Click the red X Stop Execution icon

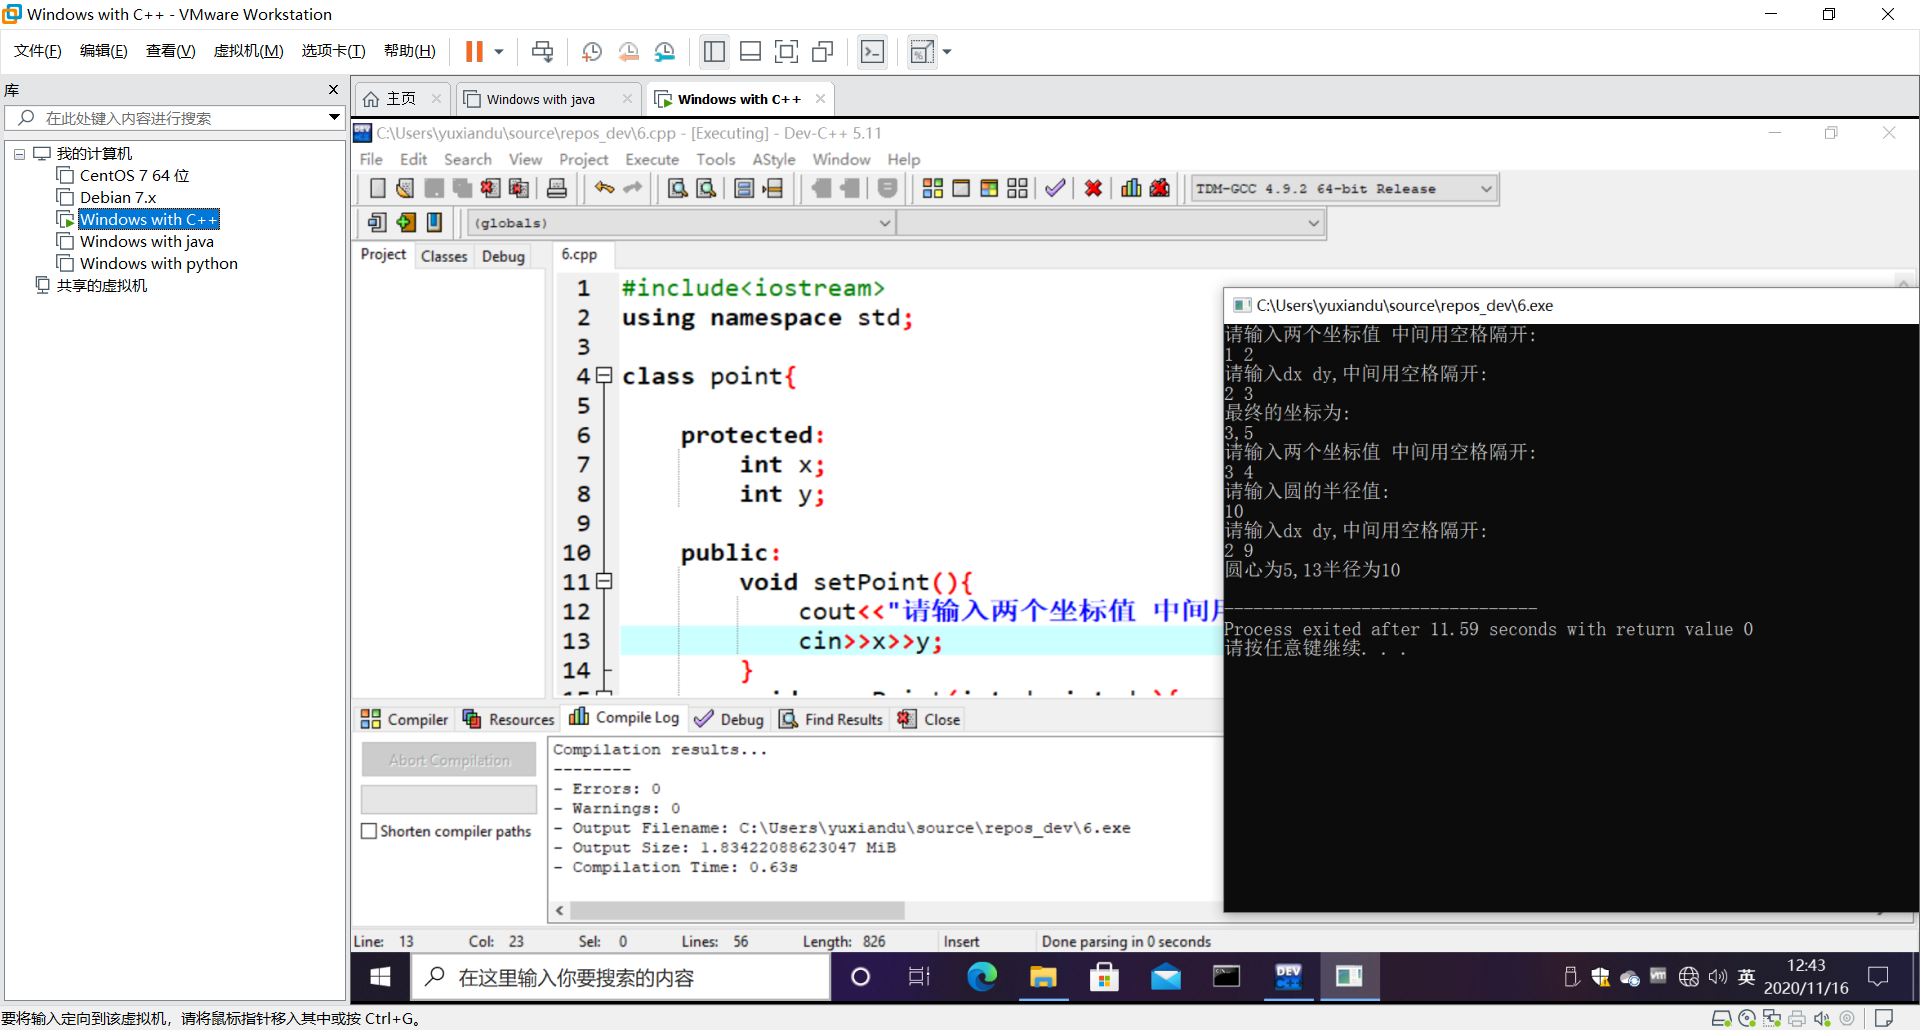click(1093, 188)
